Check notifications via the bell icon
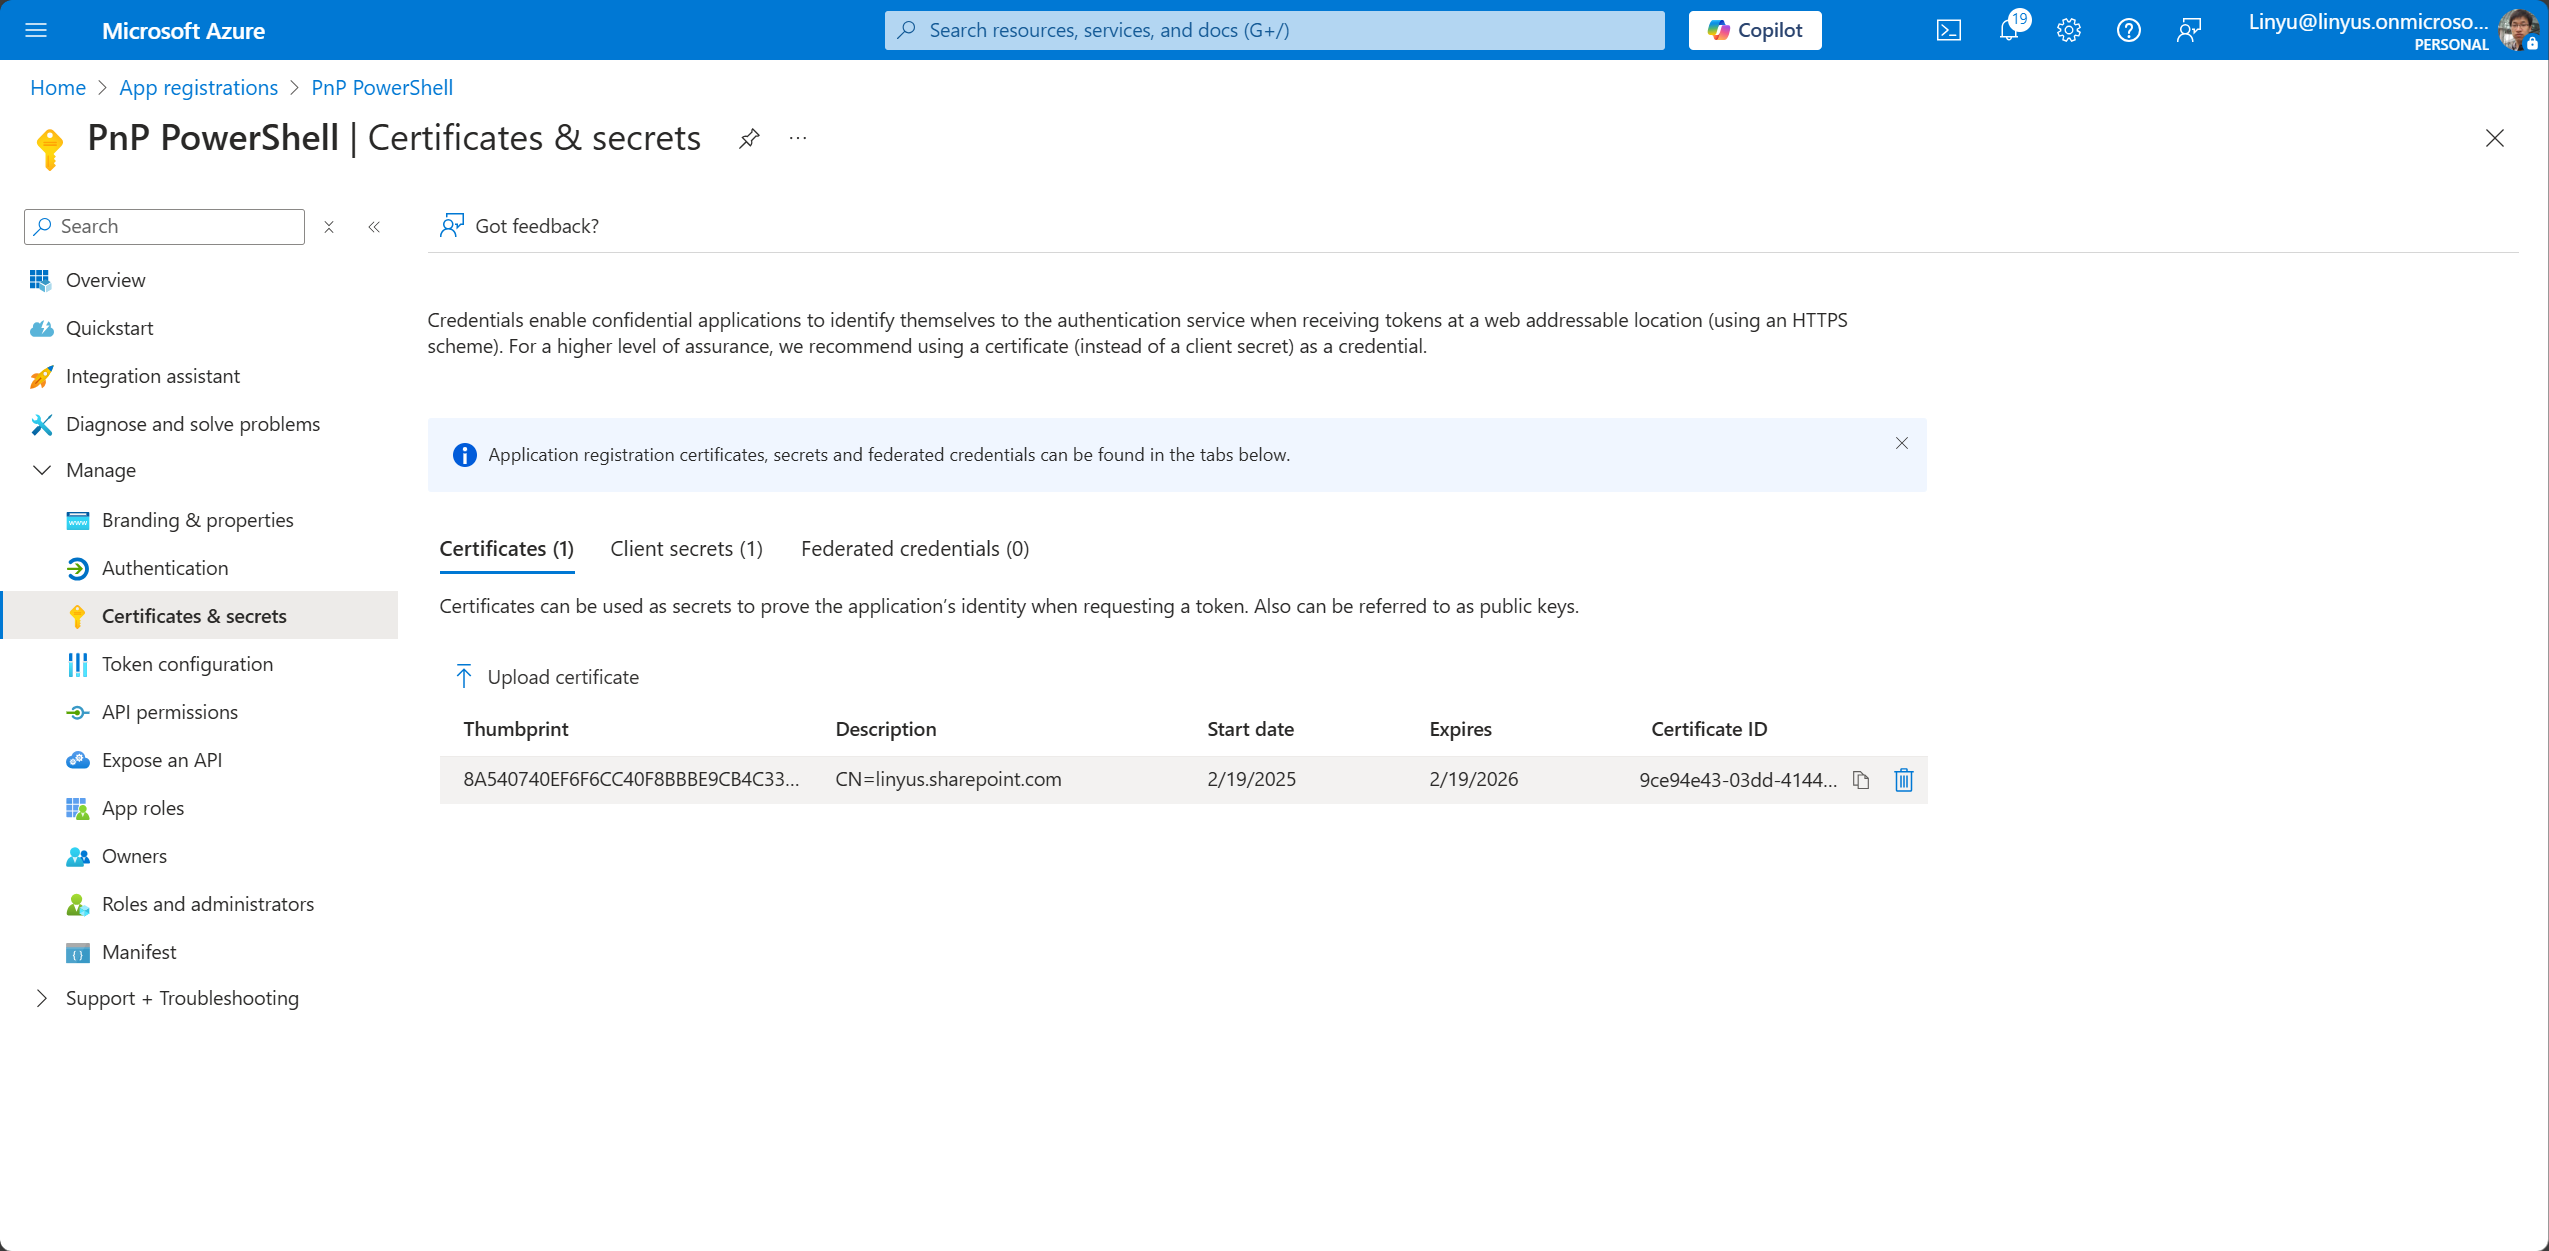This screenshot has height=1251, width=2549. click(x=2008, y=30)
